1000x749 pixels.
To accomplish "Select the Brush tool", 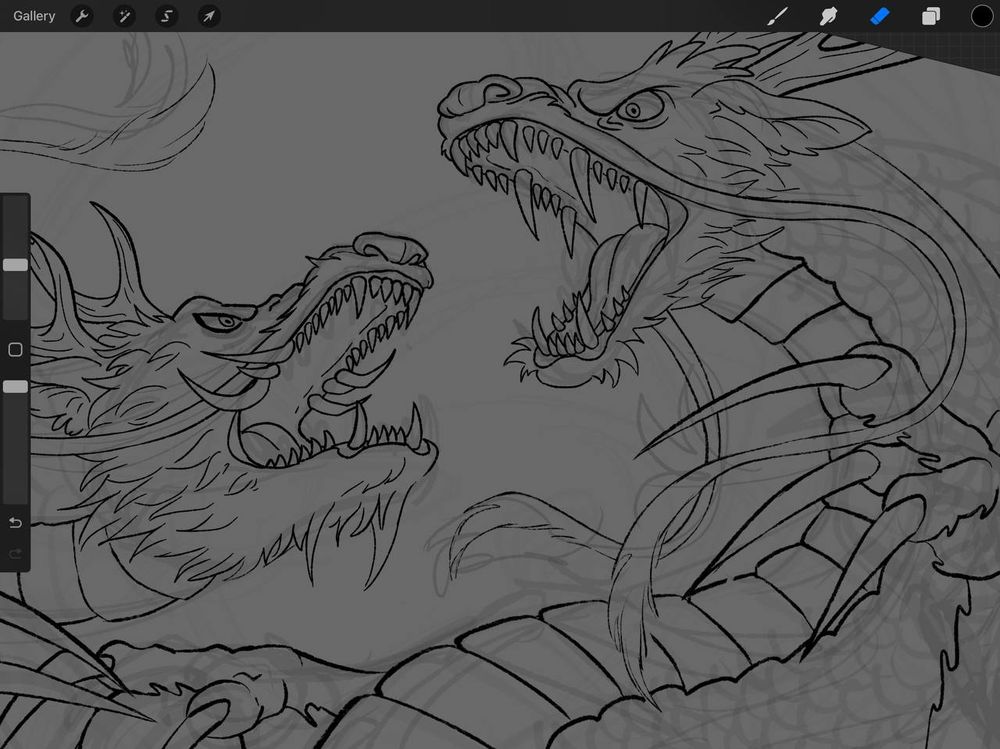I will [x=777, y=16].
